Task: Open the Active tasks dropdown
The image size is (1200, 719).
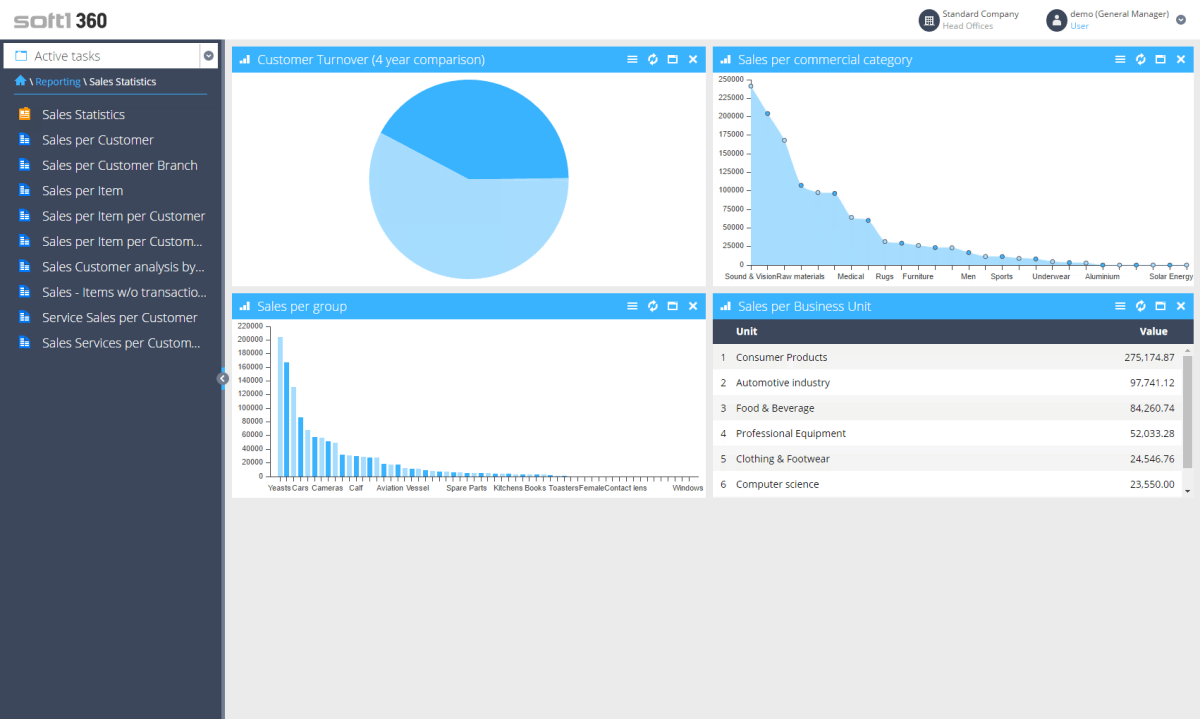Action: (x=210, y=55)
